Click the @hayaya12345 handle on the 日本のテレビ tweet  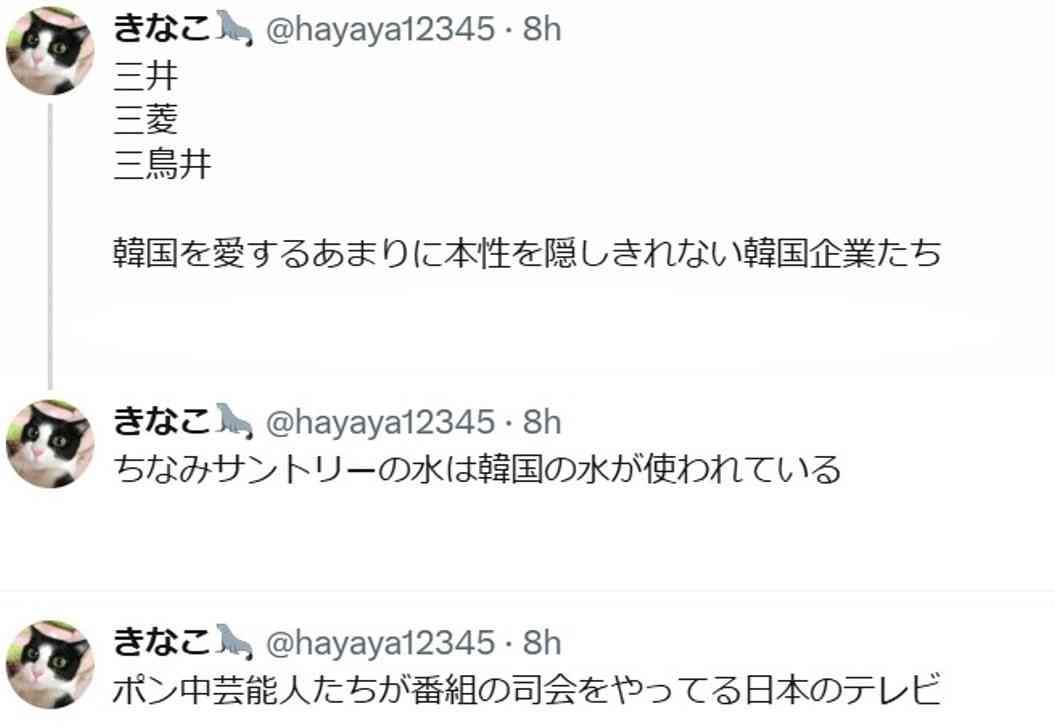(x=381, y=643)
